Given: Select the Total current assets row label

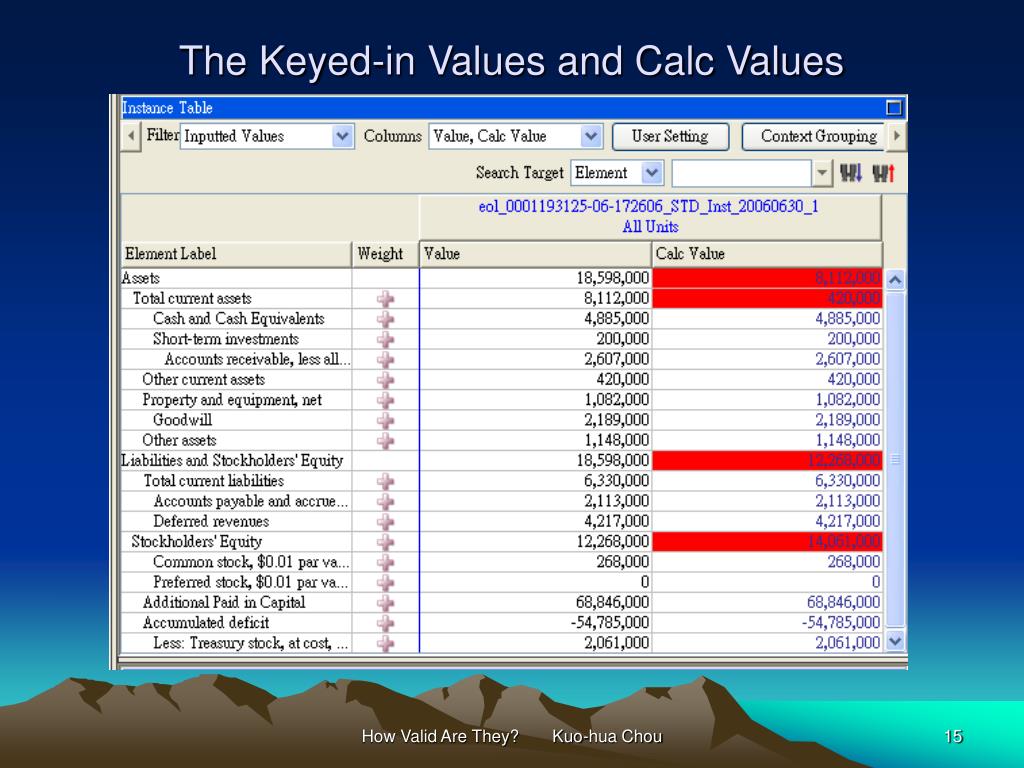Looking at the screenshot, I should click(192, 298).
